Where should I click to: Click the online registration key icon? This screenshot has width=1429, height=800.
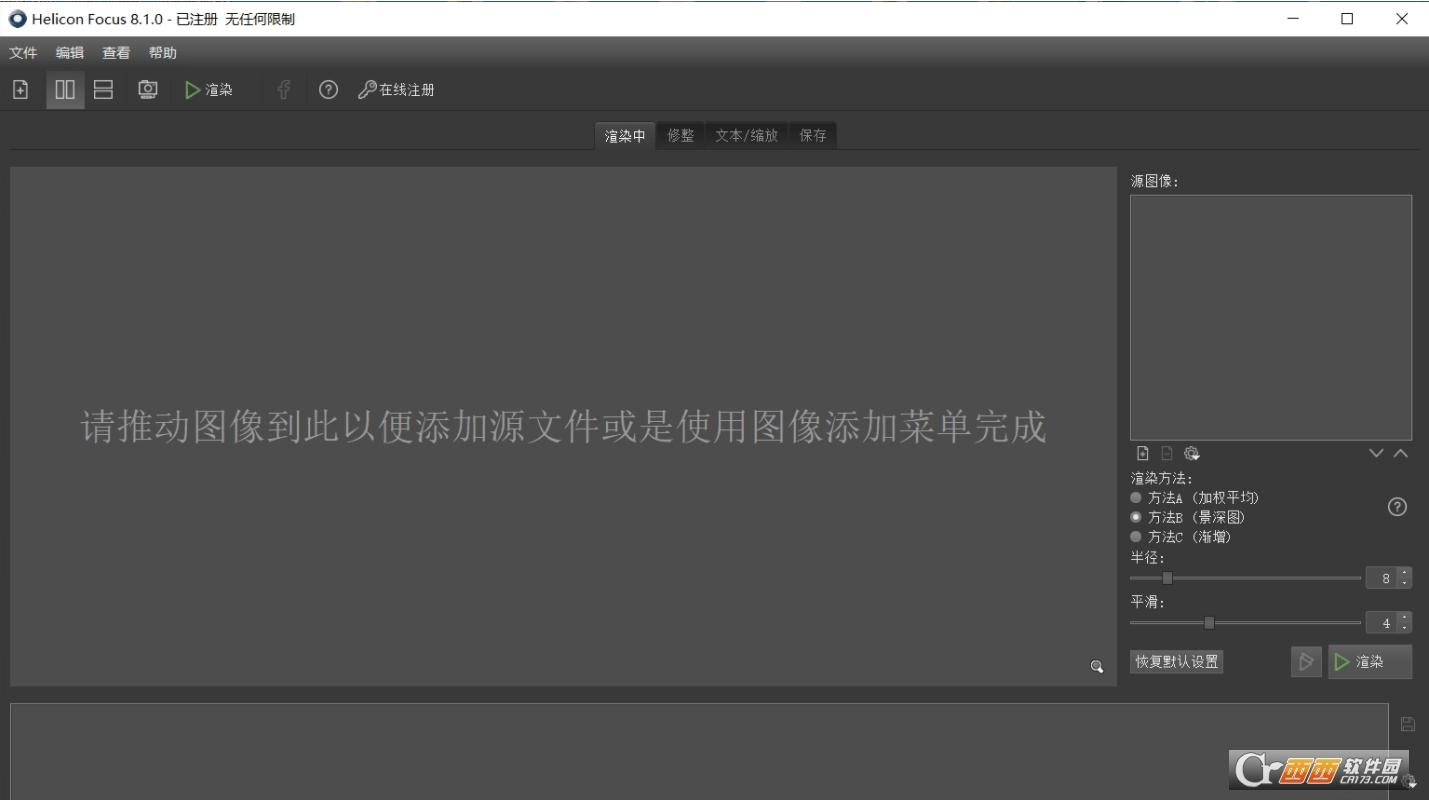click(x=366, y=89)
